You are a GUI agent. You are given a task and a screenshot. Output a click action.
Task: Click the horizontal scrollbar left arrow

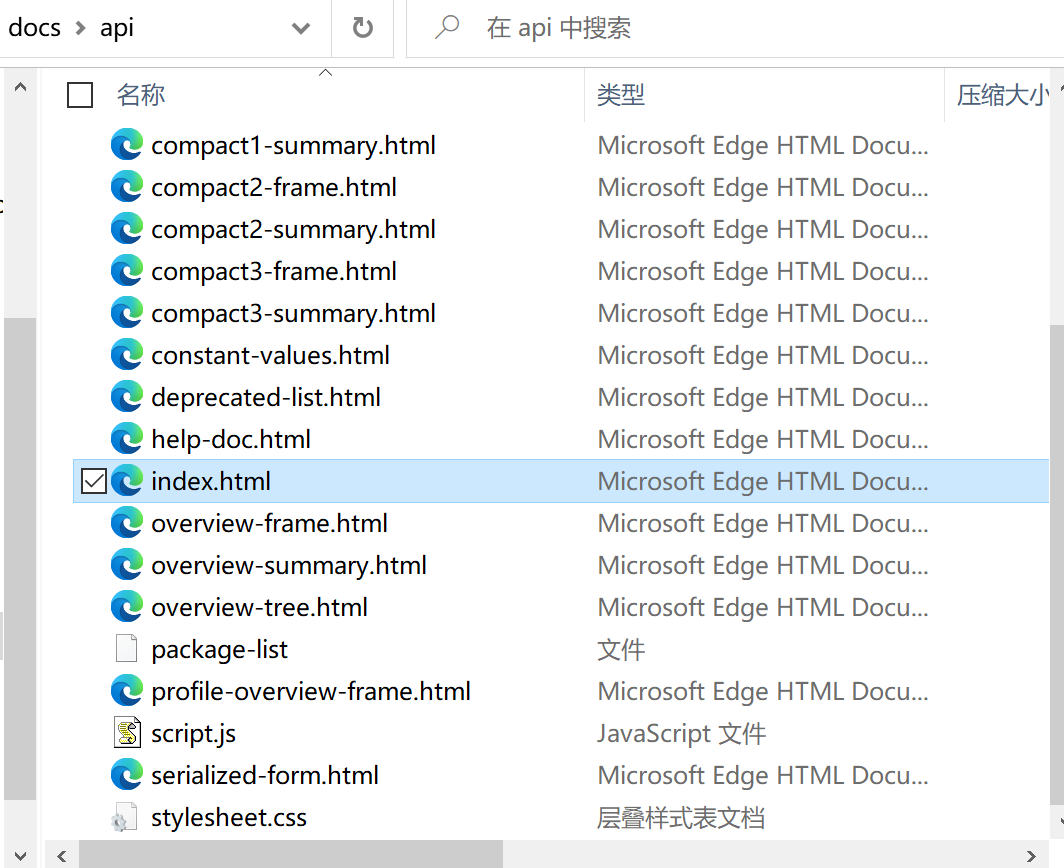62,856
